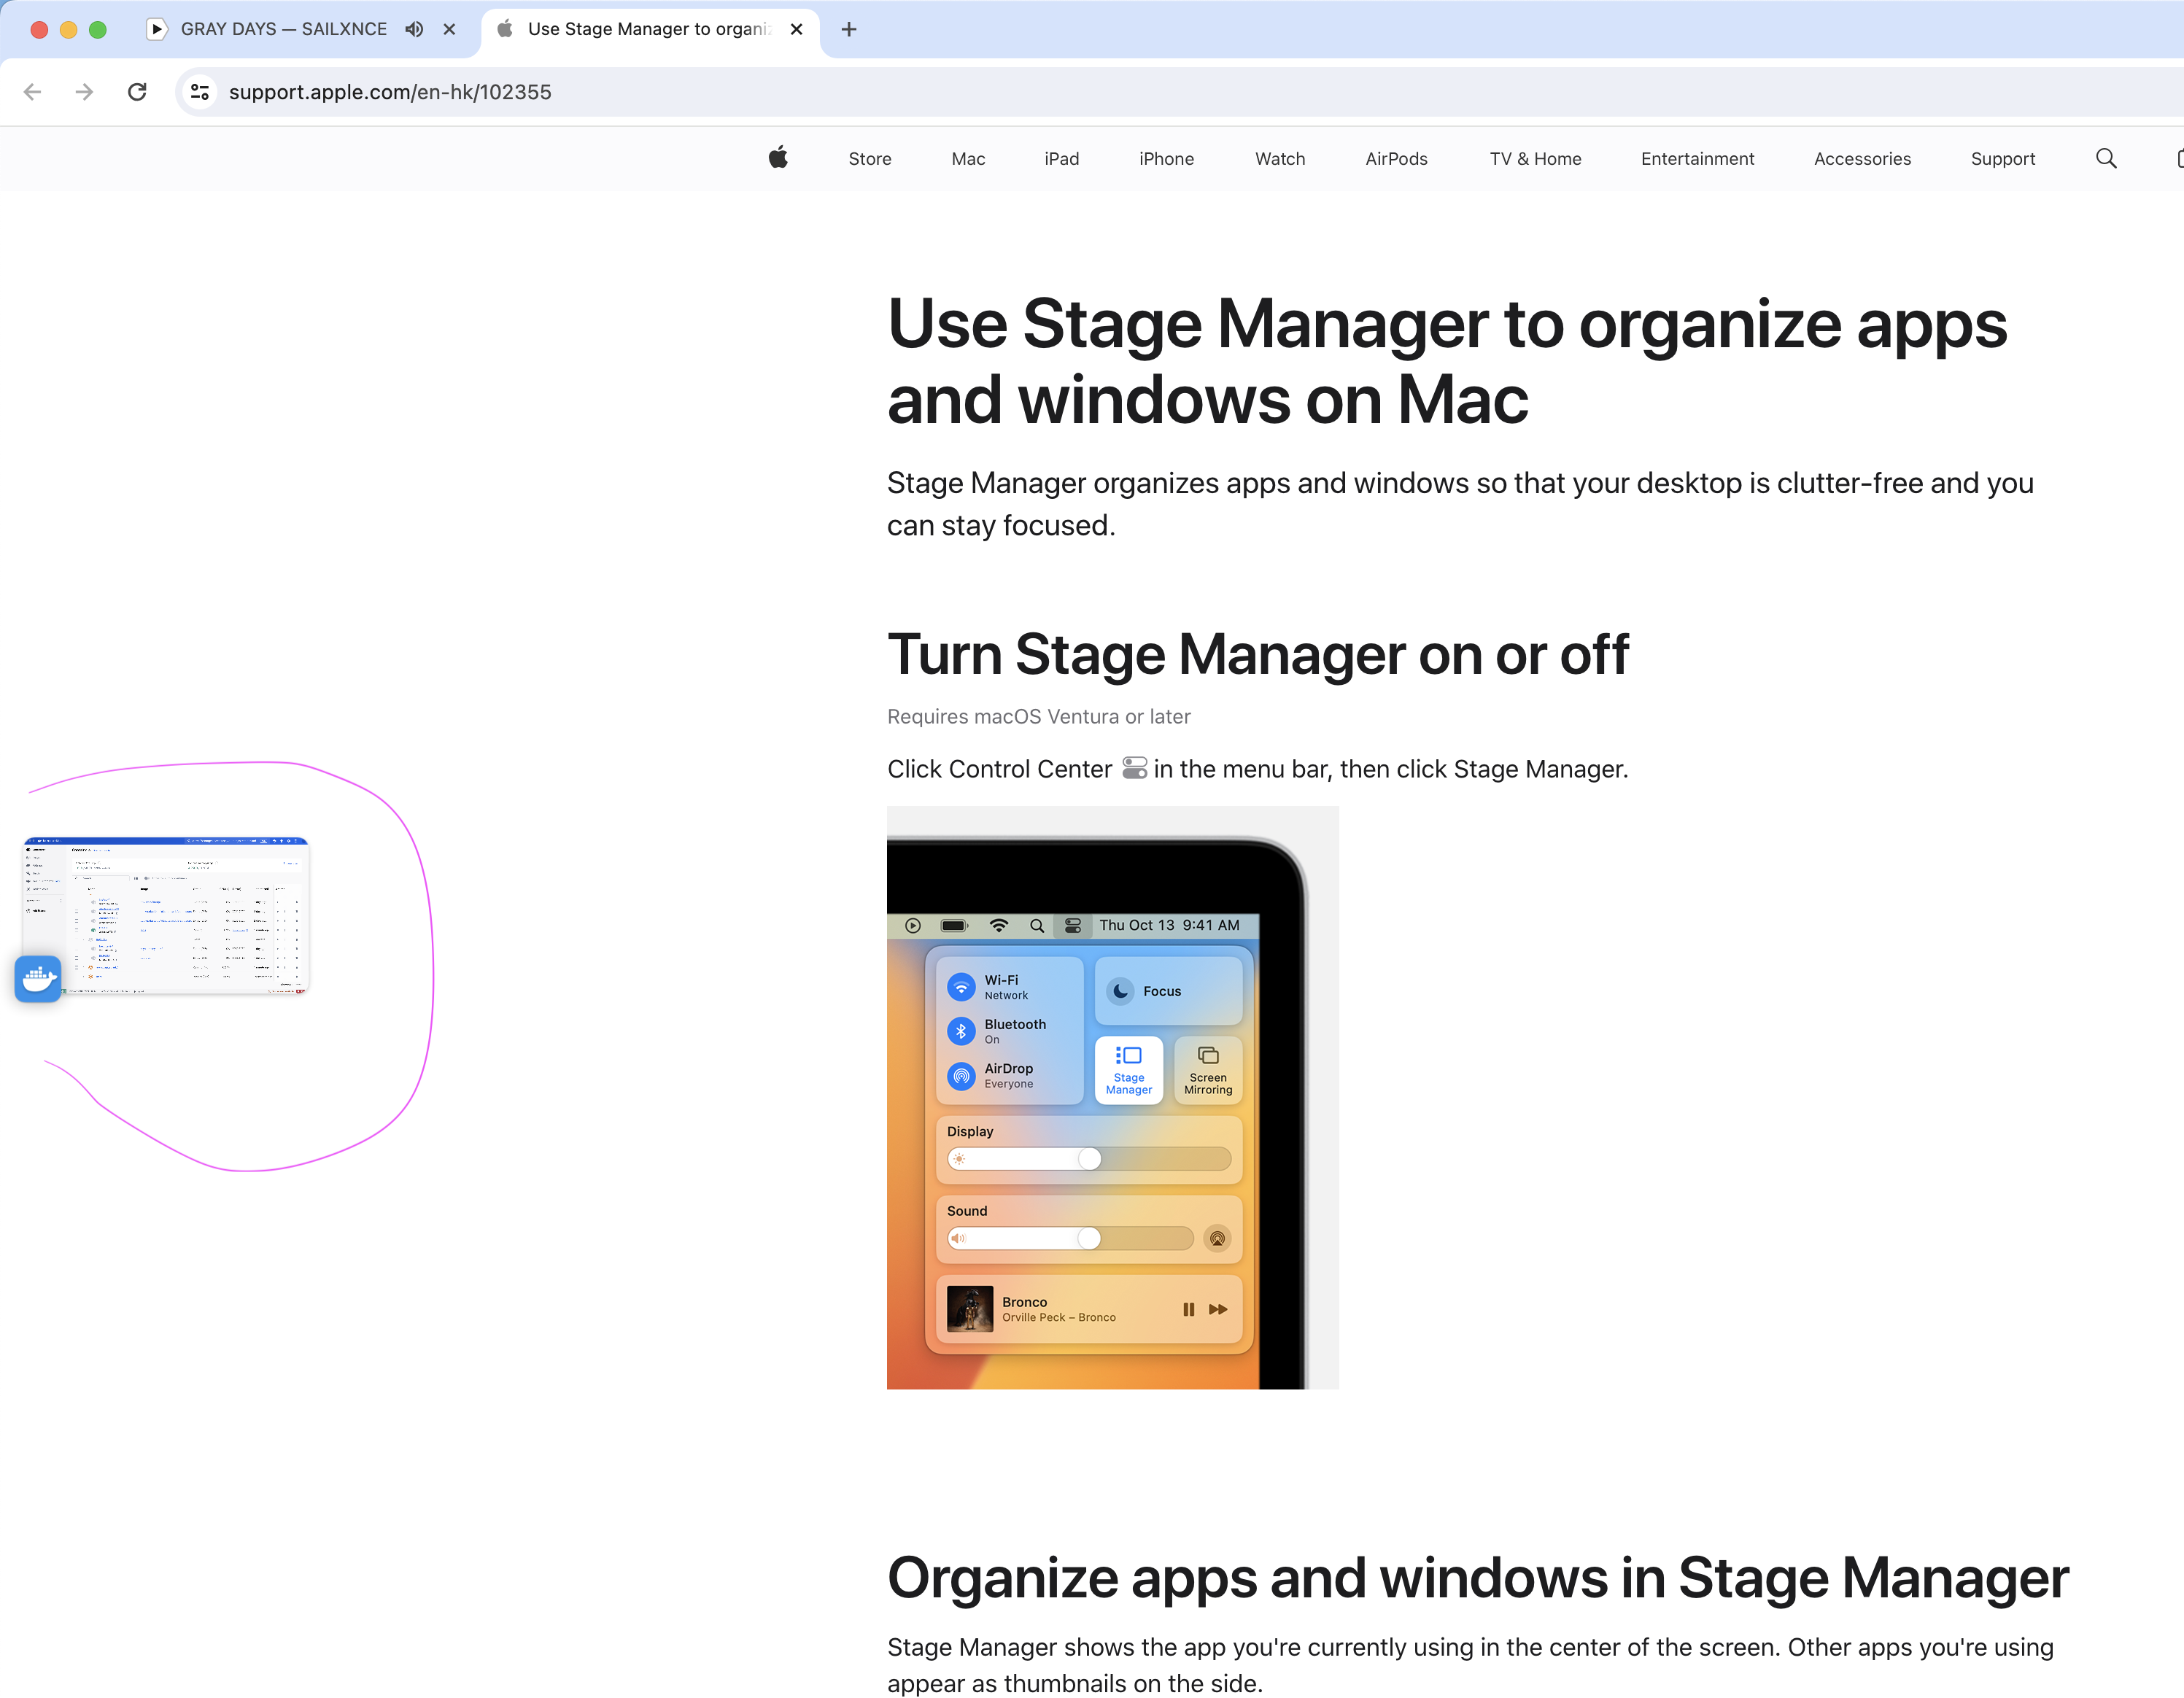Open site information icon in address bar
The width and height of the screenshot is (2184, 1698).
(200, 92)
